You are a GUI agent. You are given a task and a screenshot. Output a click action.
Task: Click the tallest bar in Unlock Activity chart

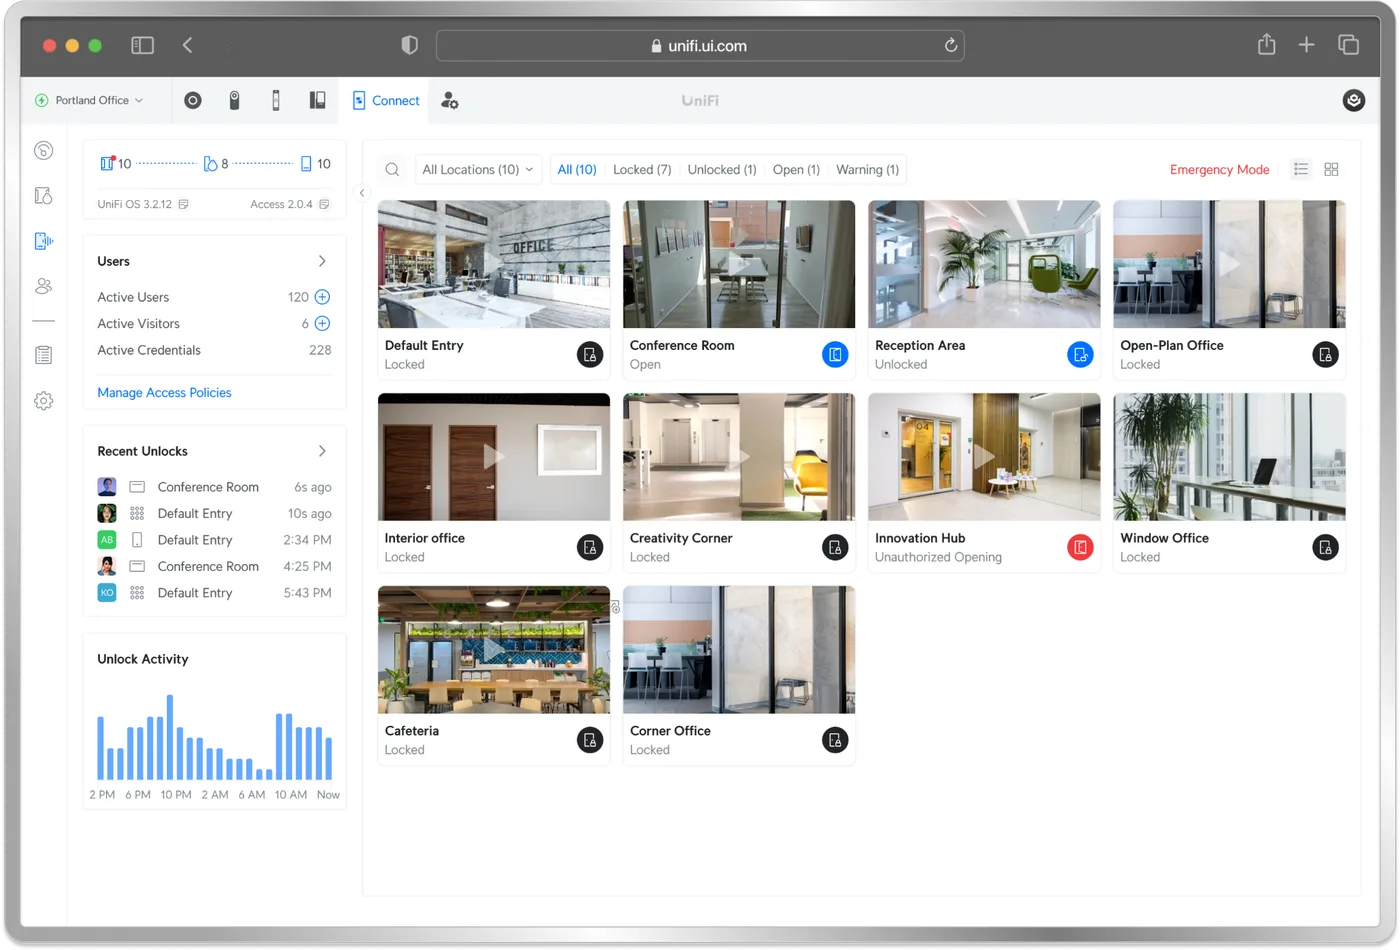pyautogui.click(x=170, y=737)
